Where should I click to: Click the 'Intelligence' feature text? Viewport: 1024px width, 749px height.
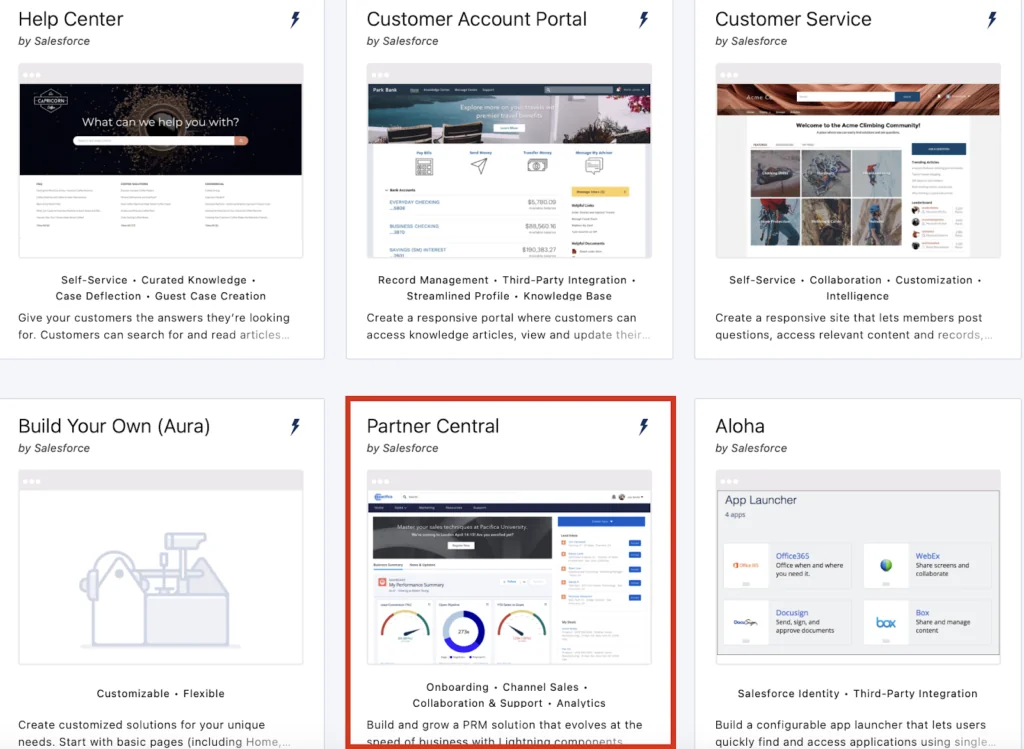coord(857,296)
